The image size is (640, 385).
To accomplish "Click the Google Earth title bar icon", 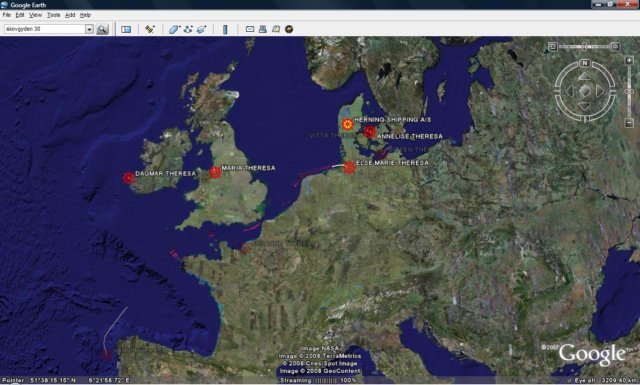I will [4, 5].
